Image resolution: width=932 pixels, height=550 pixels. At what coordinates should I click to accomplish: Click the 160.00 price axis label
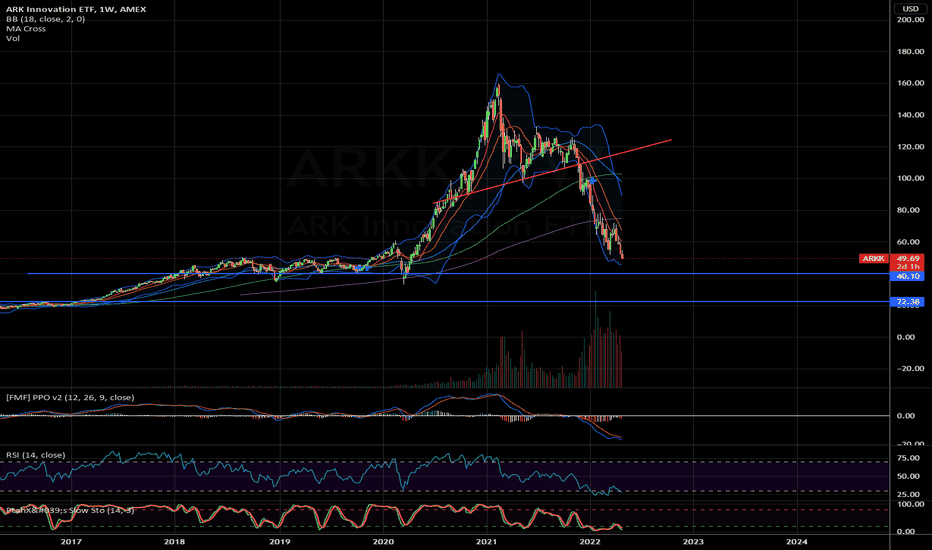(910, 83)
